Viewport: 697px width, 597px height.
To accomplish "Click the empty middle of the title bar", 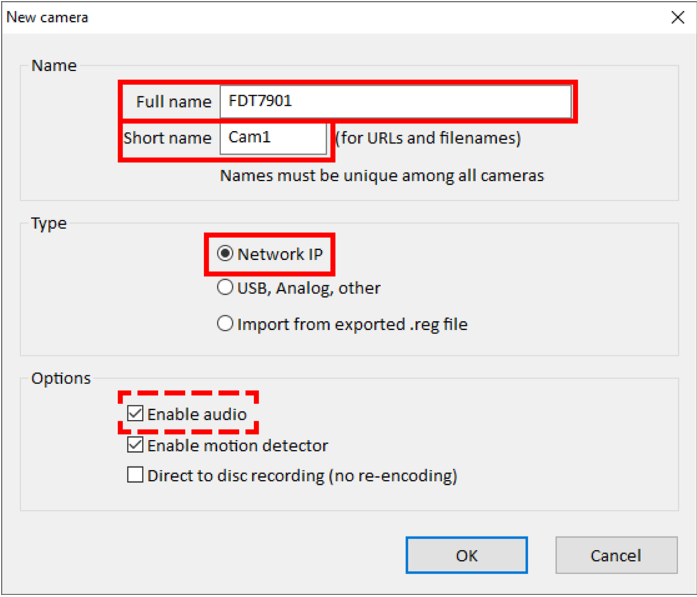I will [350, 17].
